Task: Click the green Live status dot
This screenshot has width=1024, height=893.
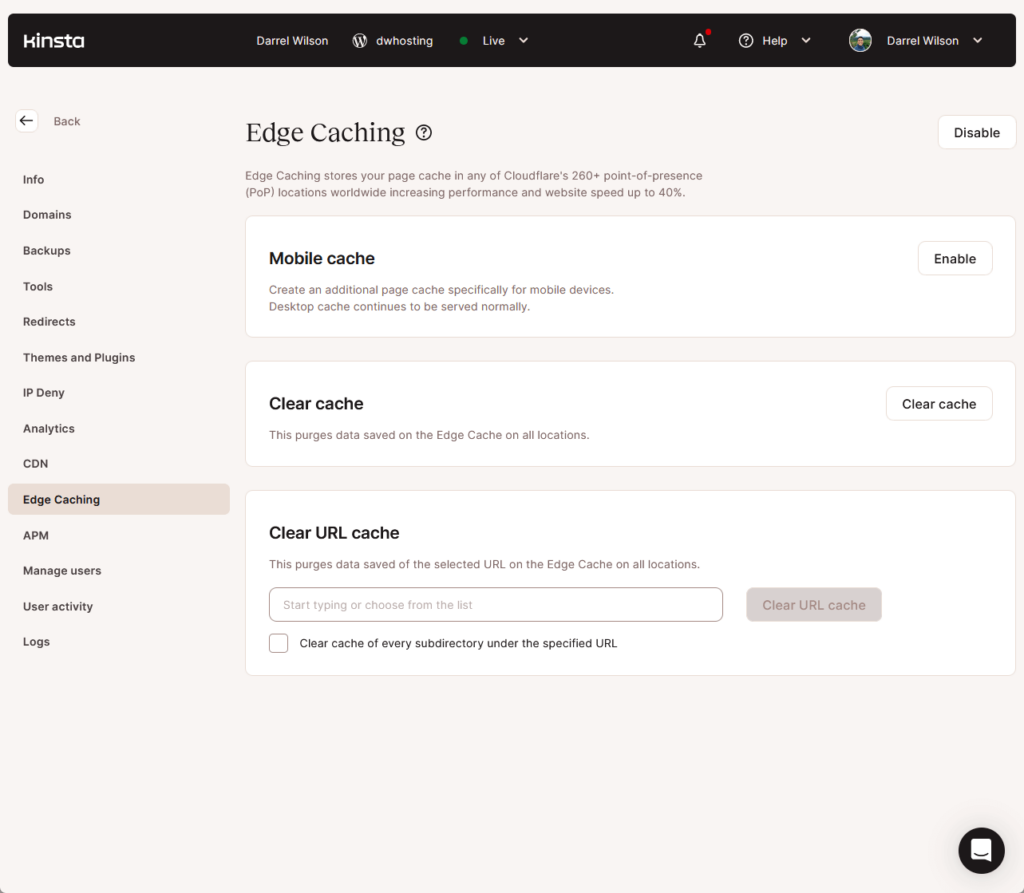Action: pos(463,41)
